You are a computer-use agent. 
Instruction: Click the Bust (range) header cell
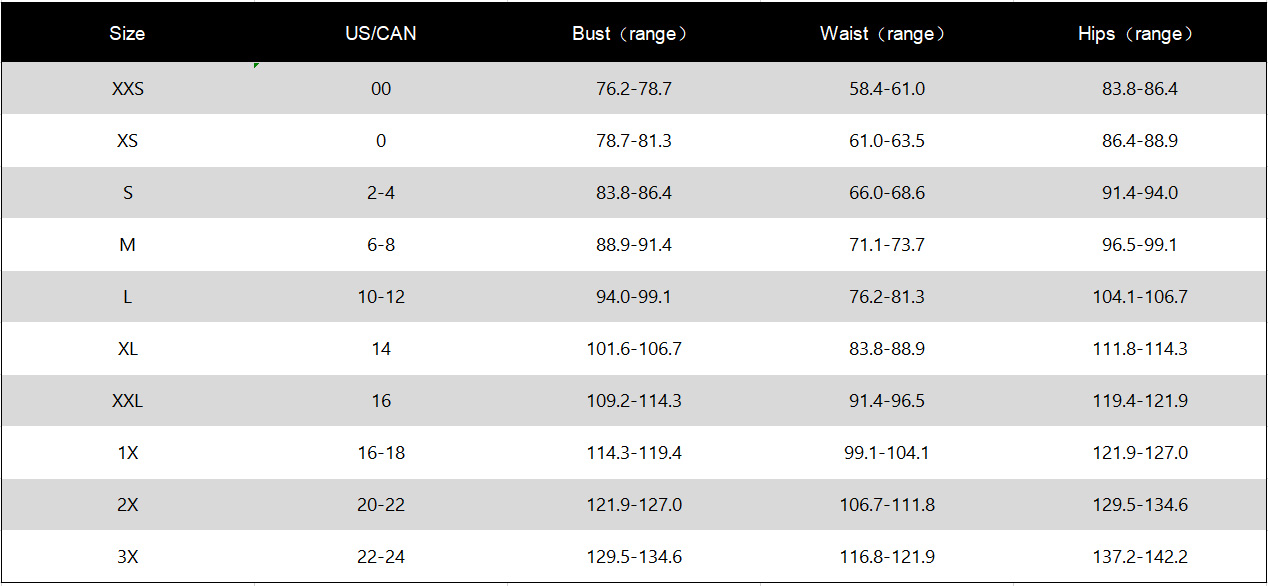(x=633, y=34)
